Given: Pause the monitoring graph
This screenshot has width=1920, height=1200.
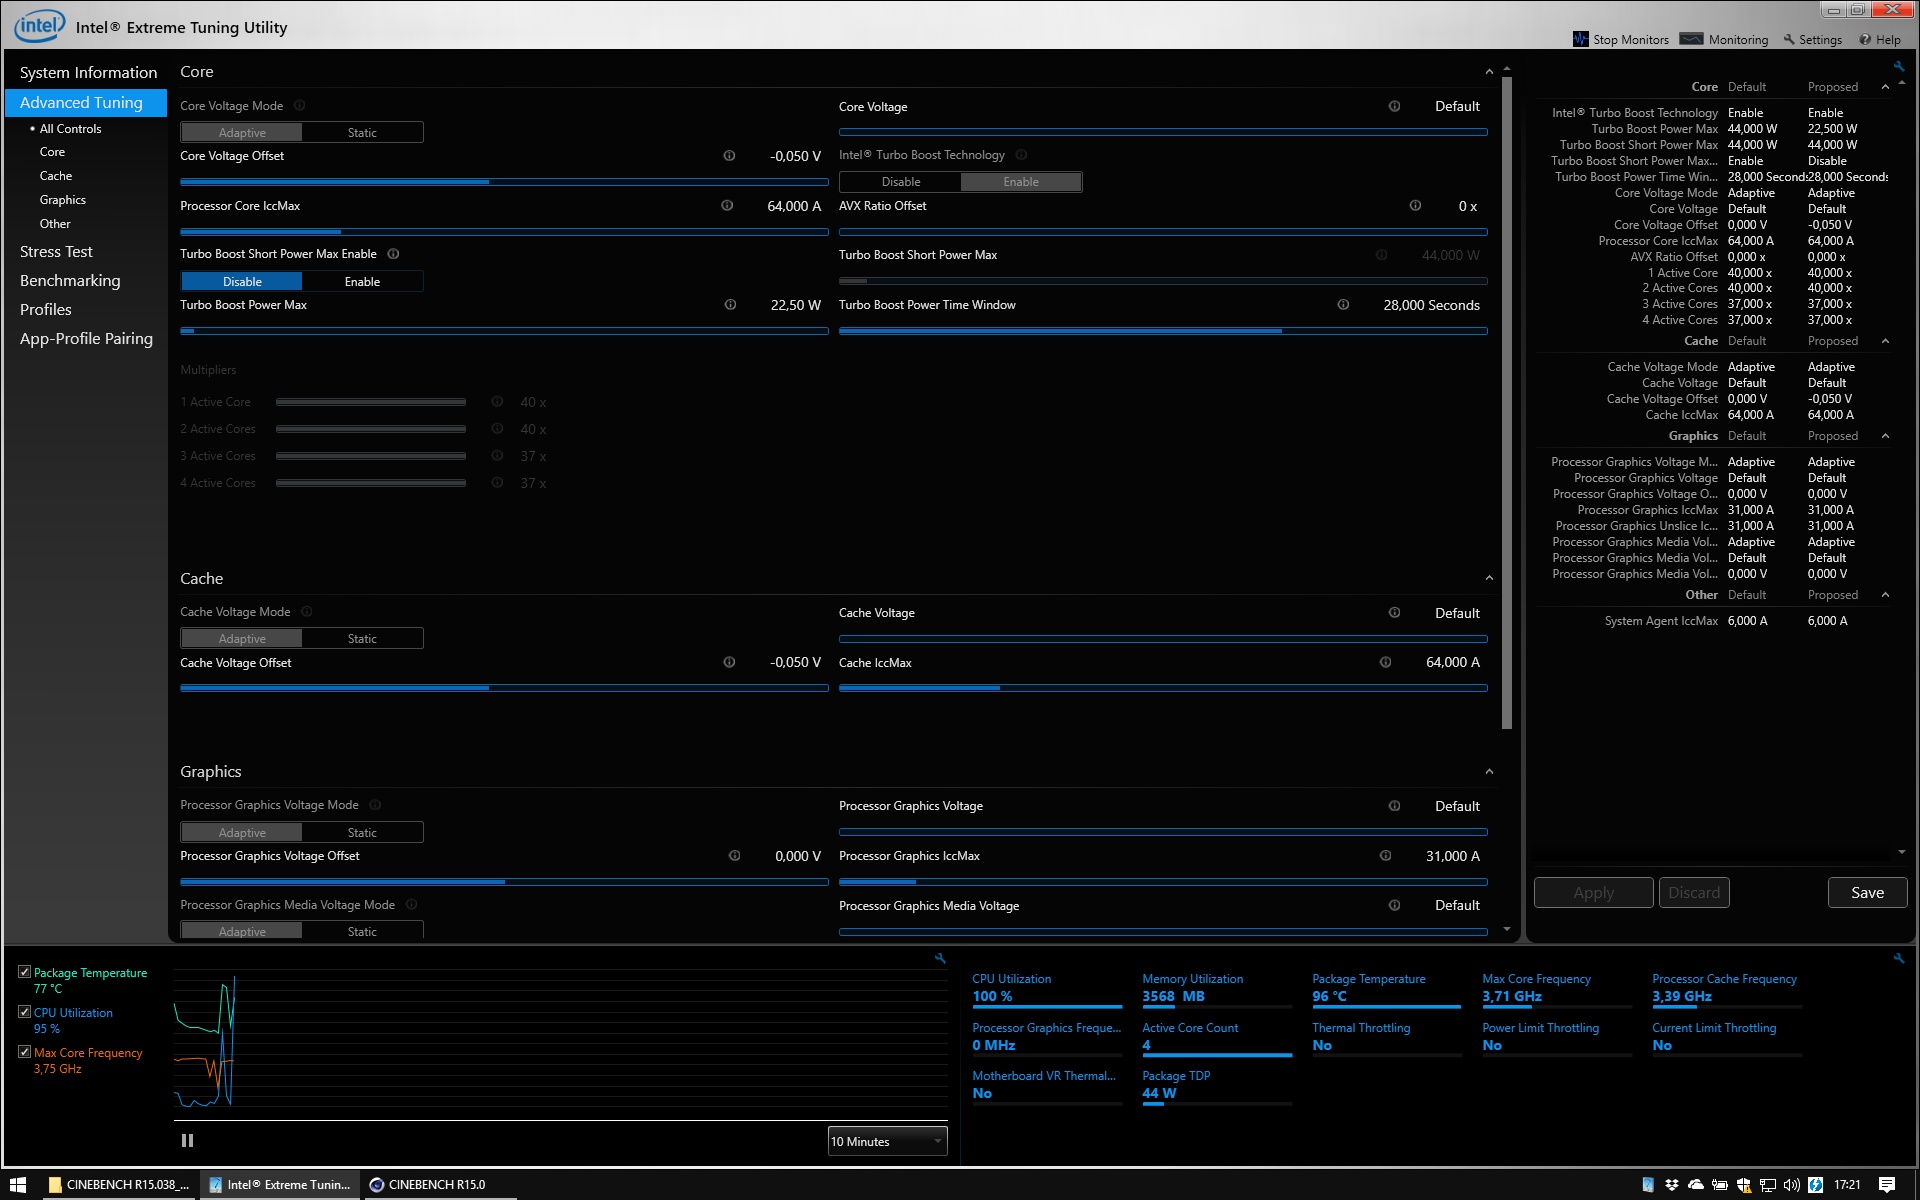Looking at the screenshot, I should pos(187,1140).
